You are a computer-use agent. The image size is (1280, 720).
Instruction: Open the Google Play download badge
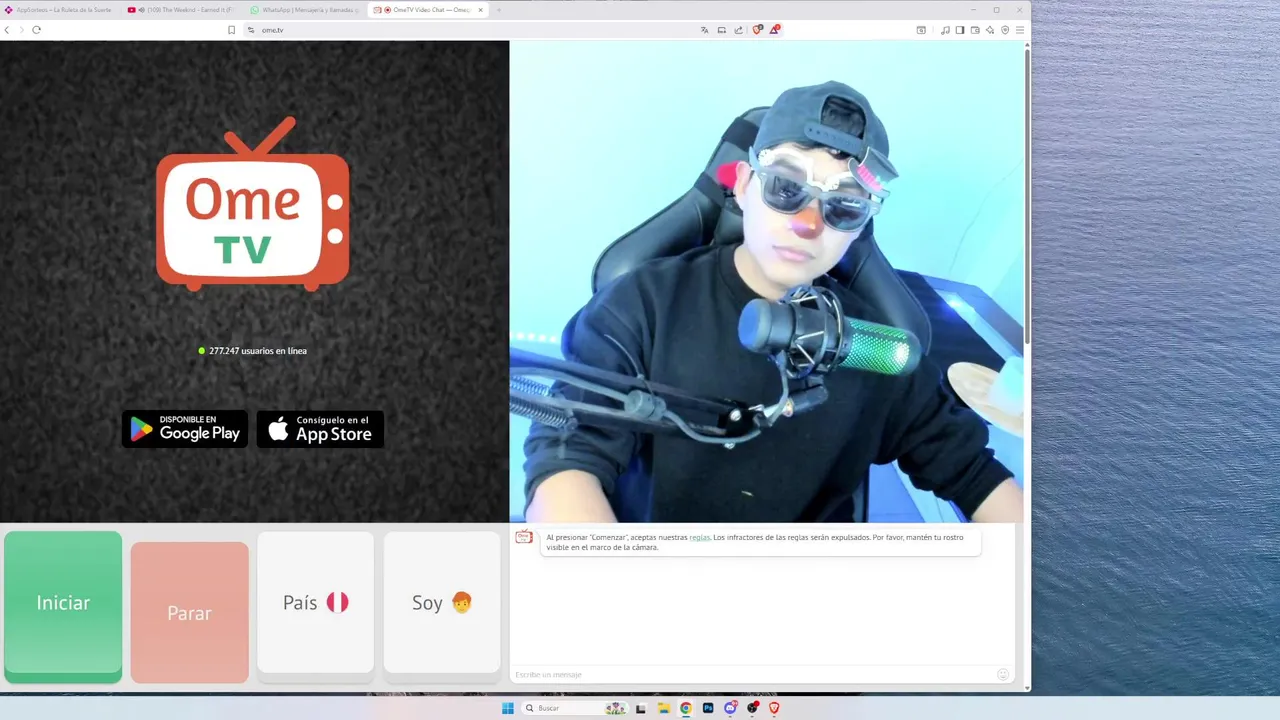pos(185,429)
